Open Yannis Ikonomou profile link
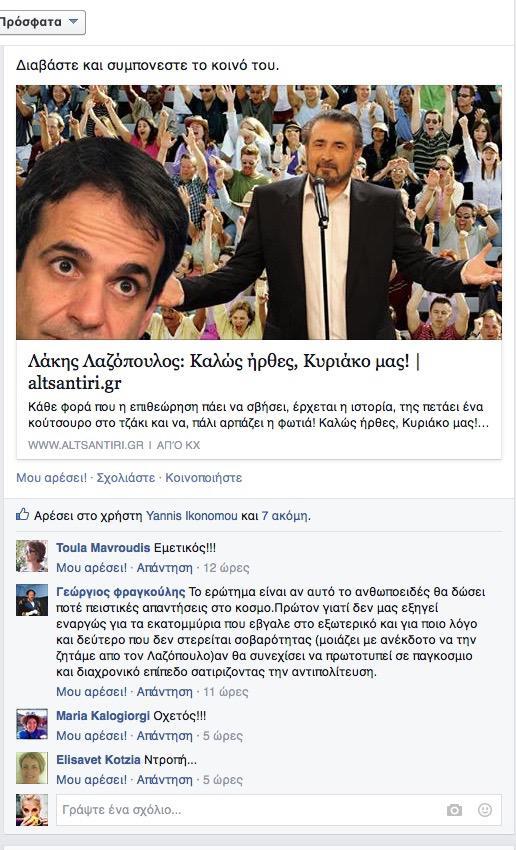 click(192, 516)
